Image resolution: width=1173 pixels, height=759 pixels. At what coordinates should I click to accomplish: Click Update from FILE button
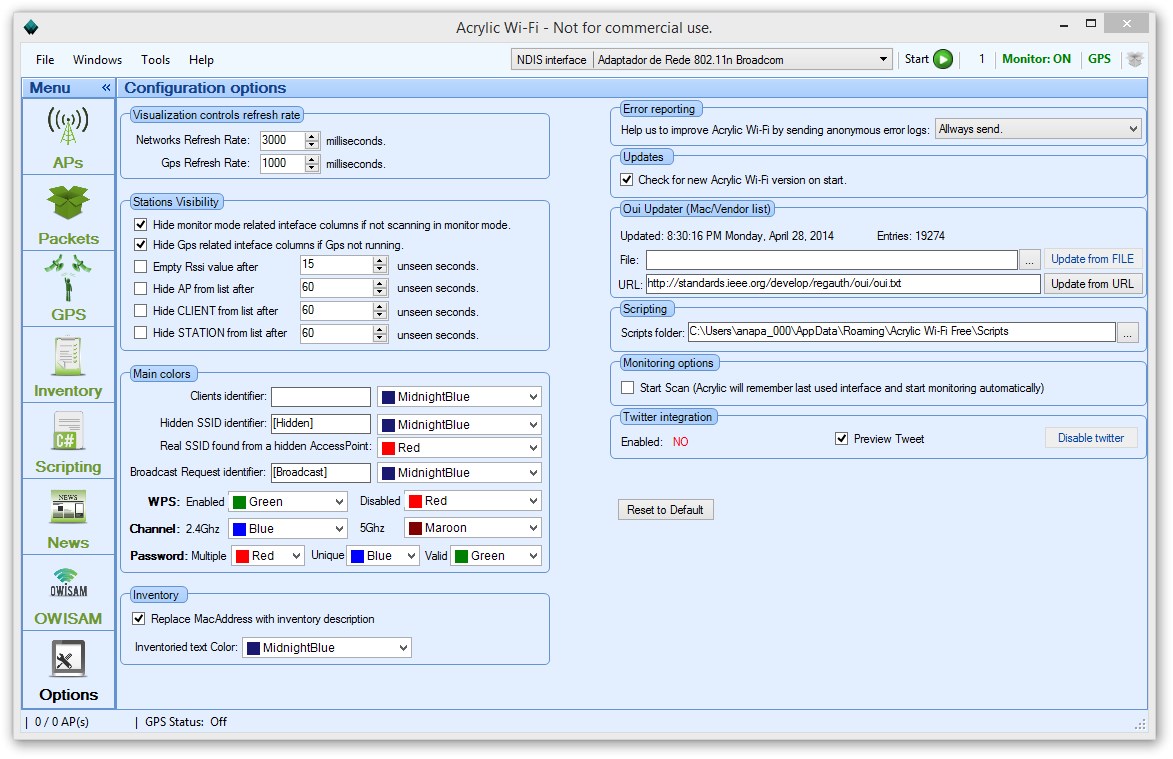[x=1092, y=259]
